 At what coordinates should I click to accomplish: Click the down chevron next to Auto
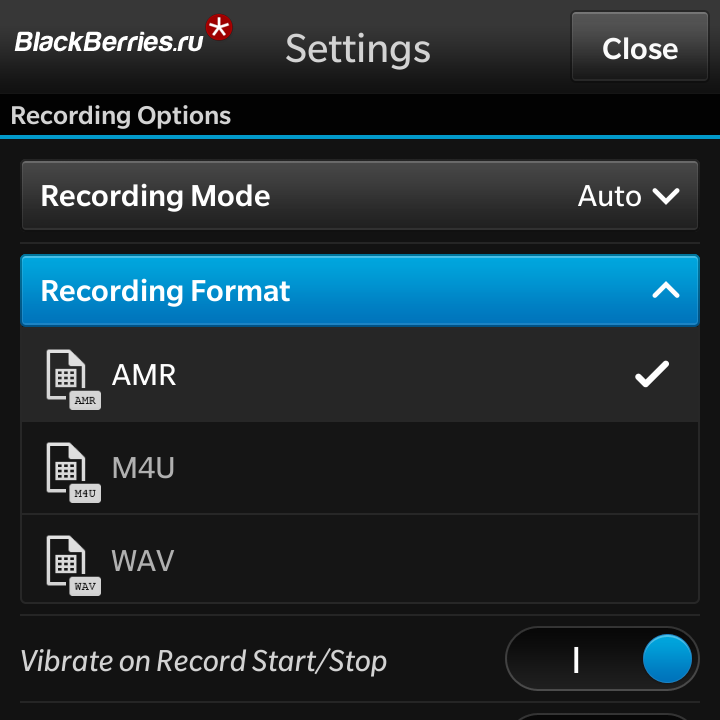point(666,196)
